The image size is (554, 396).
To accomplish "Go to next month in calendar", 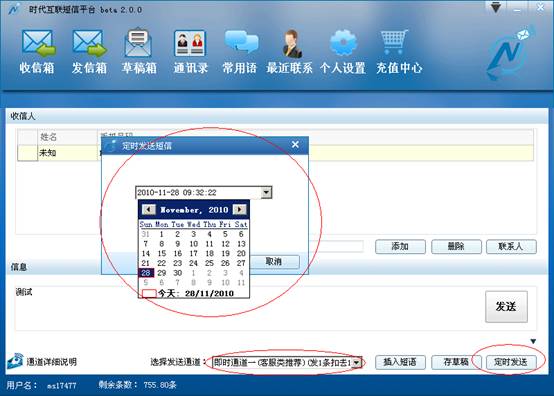I will click(x=240, y=209).
